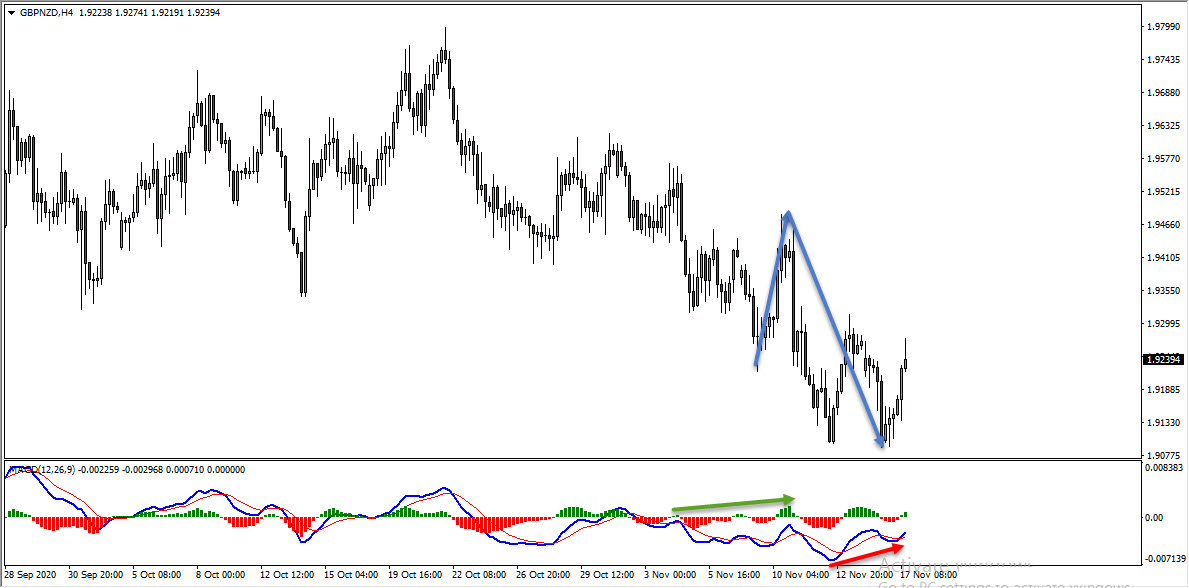Click the 12 Oct 12:00 time label
Screen dimensions: 1189x588
[x=286, y=574]
